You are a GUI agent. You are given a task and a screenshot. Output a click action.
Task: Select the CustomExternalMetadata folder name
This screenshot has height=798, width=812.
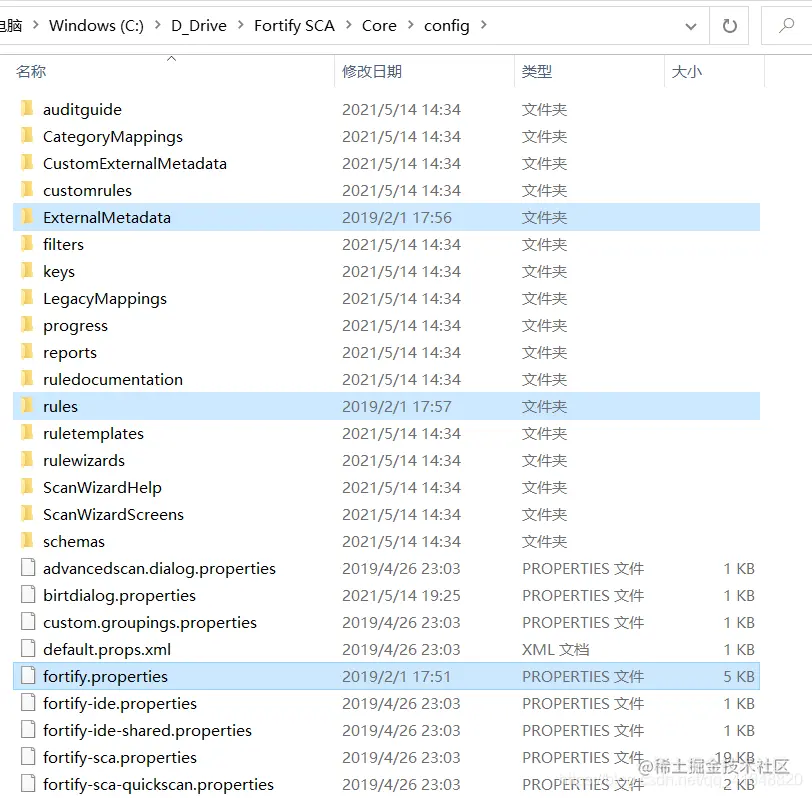click(x=135, y=163)
